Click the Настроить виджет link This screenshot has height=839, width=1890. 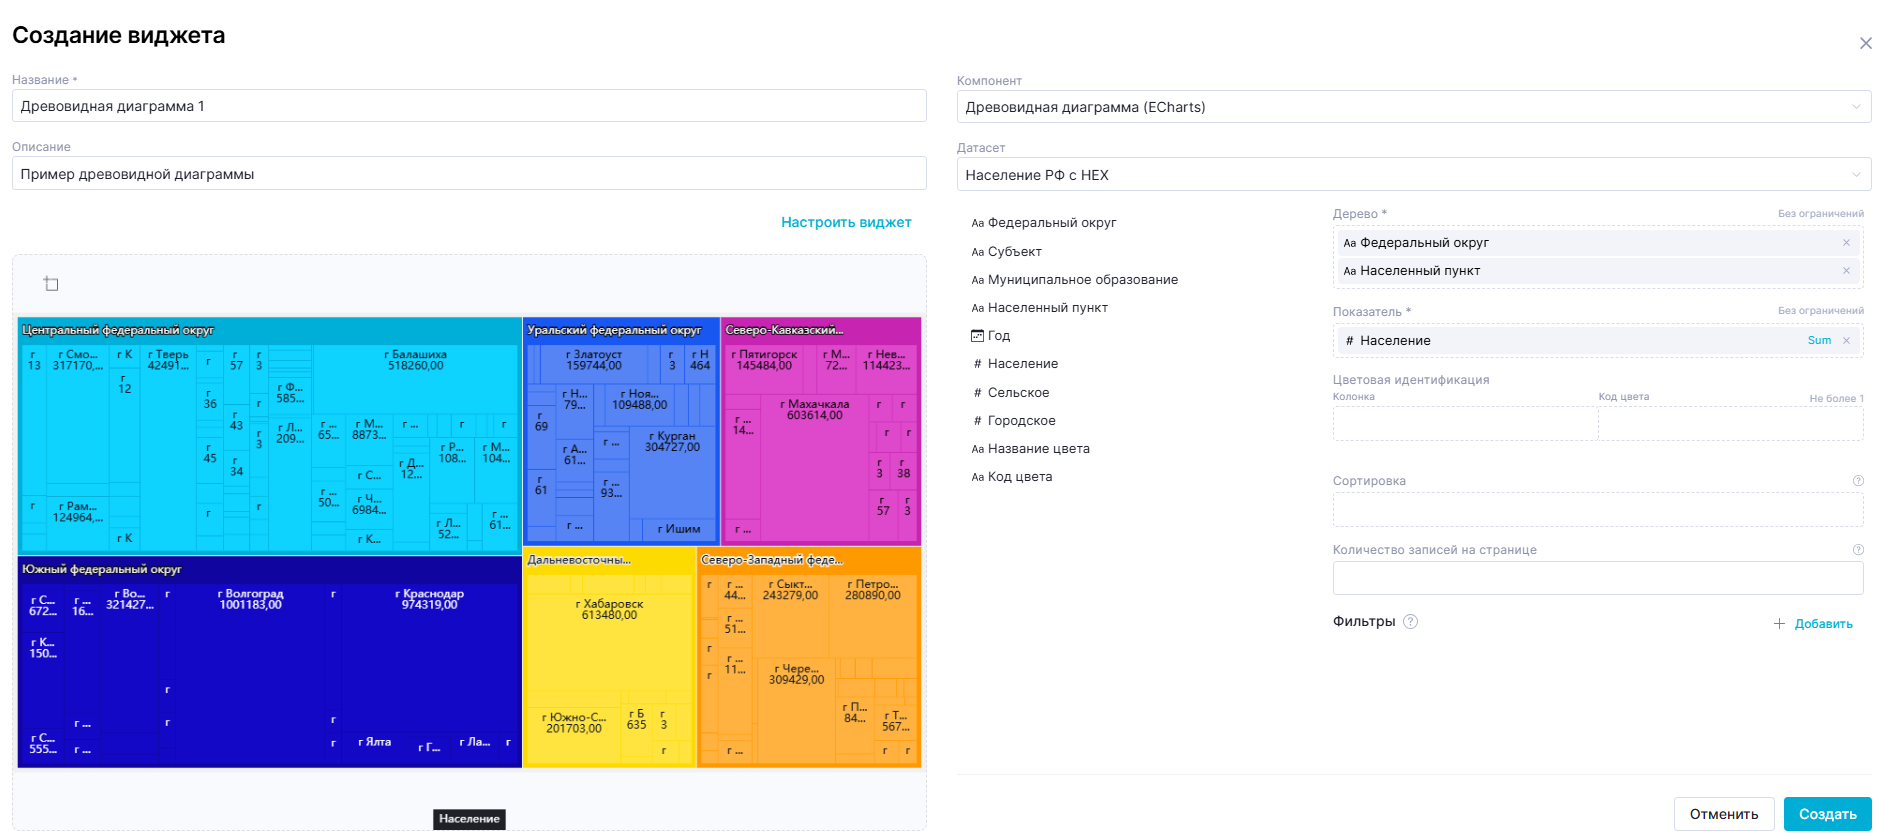(x=845, y=222)
